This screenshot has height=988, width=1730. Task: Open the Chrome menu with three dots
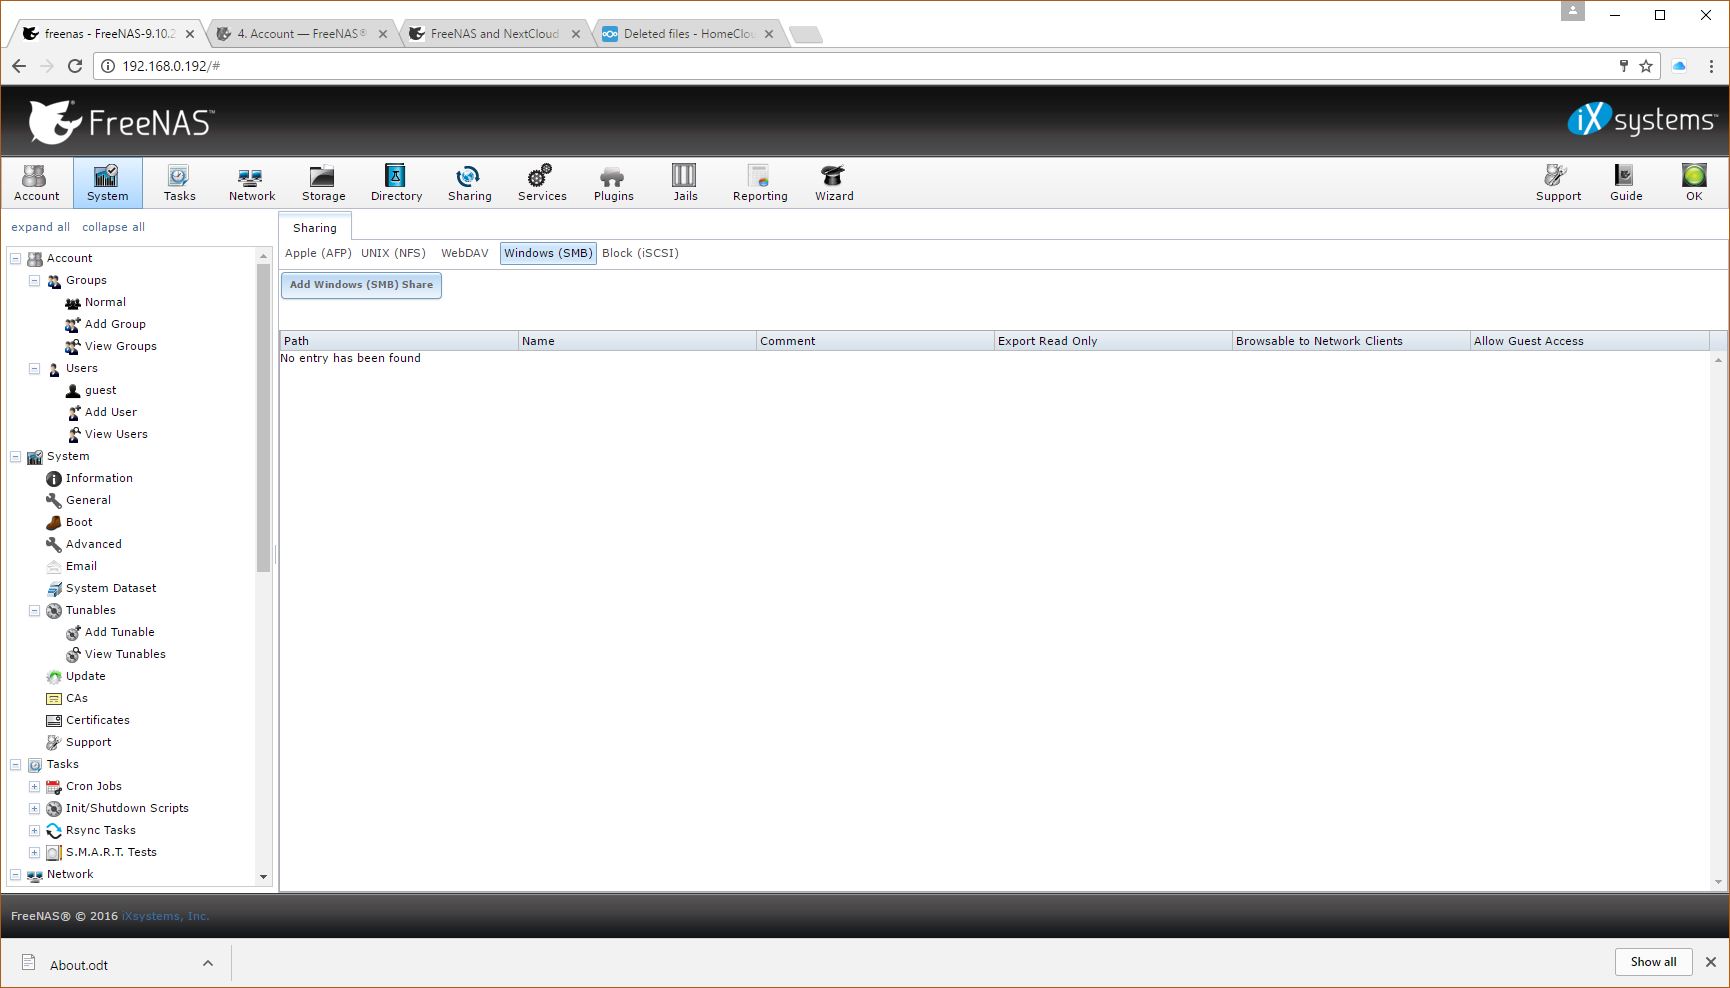1711,66
